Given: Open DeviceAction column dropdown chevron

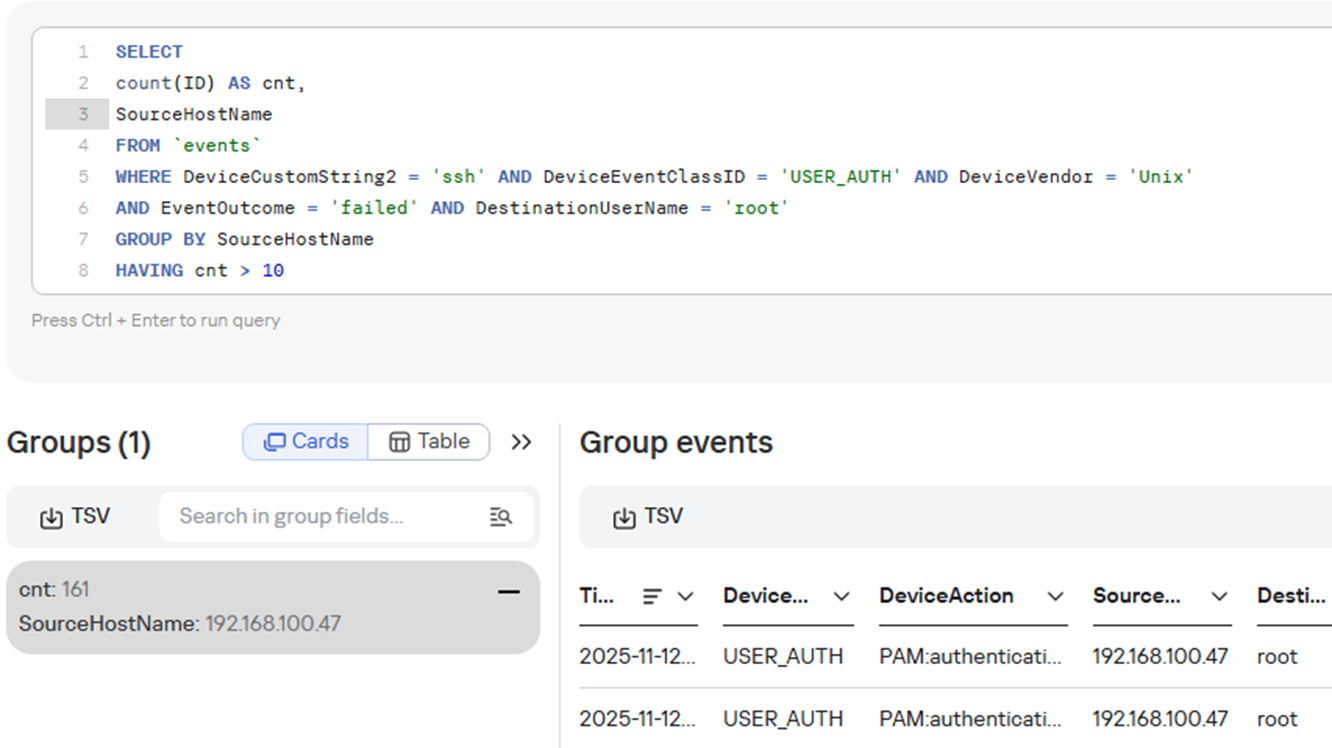Looking at the screenshot, I should click(x=1055, y=597).
